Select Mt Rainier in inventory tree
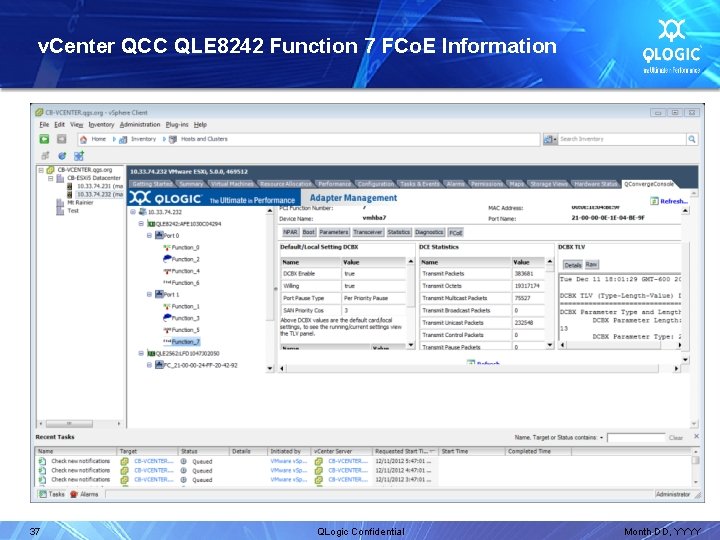 pyautogui.click(x=80, y=202)
